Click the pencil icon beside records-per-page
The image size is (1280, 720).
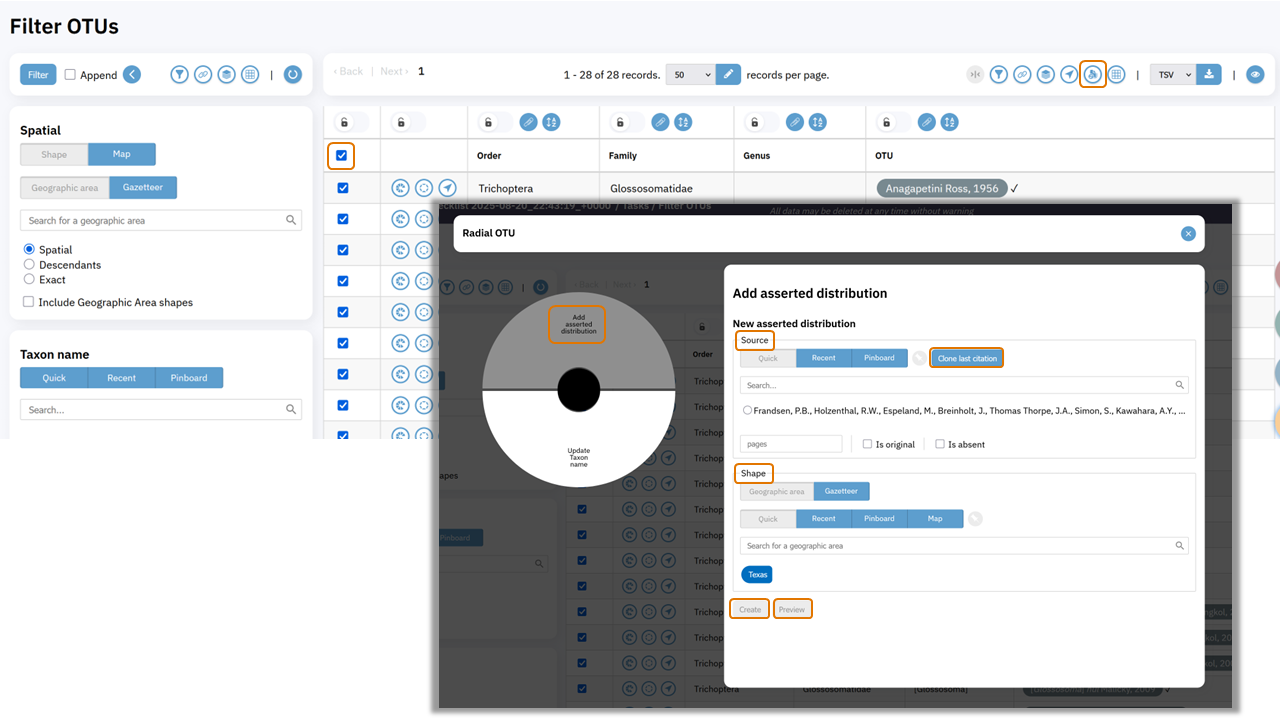pyautogui.click(x=729, y=74)
